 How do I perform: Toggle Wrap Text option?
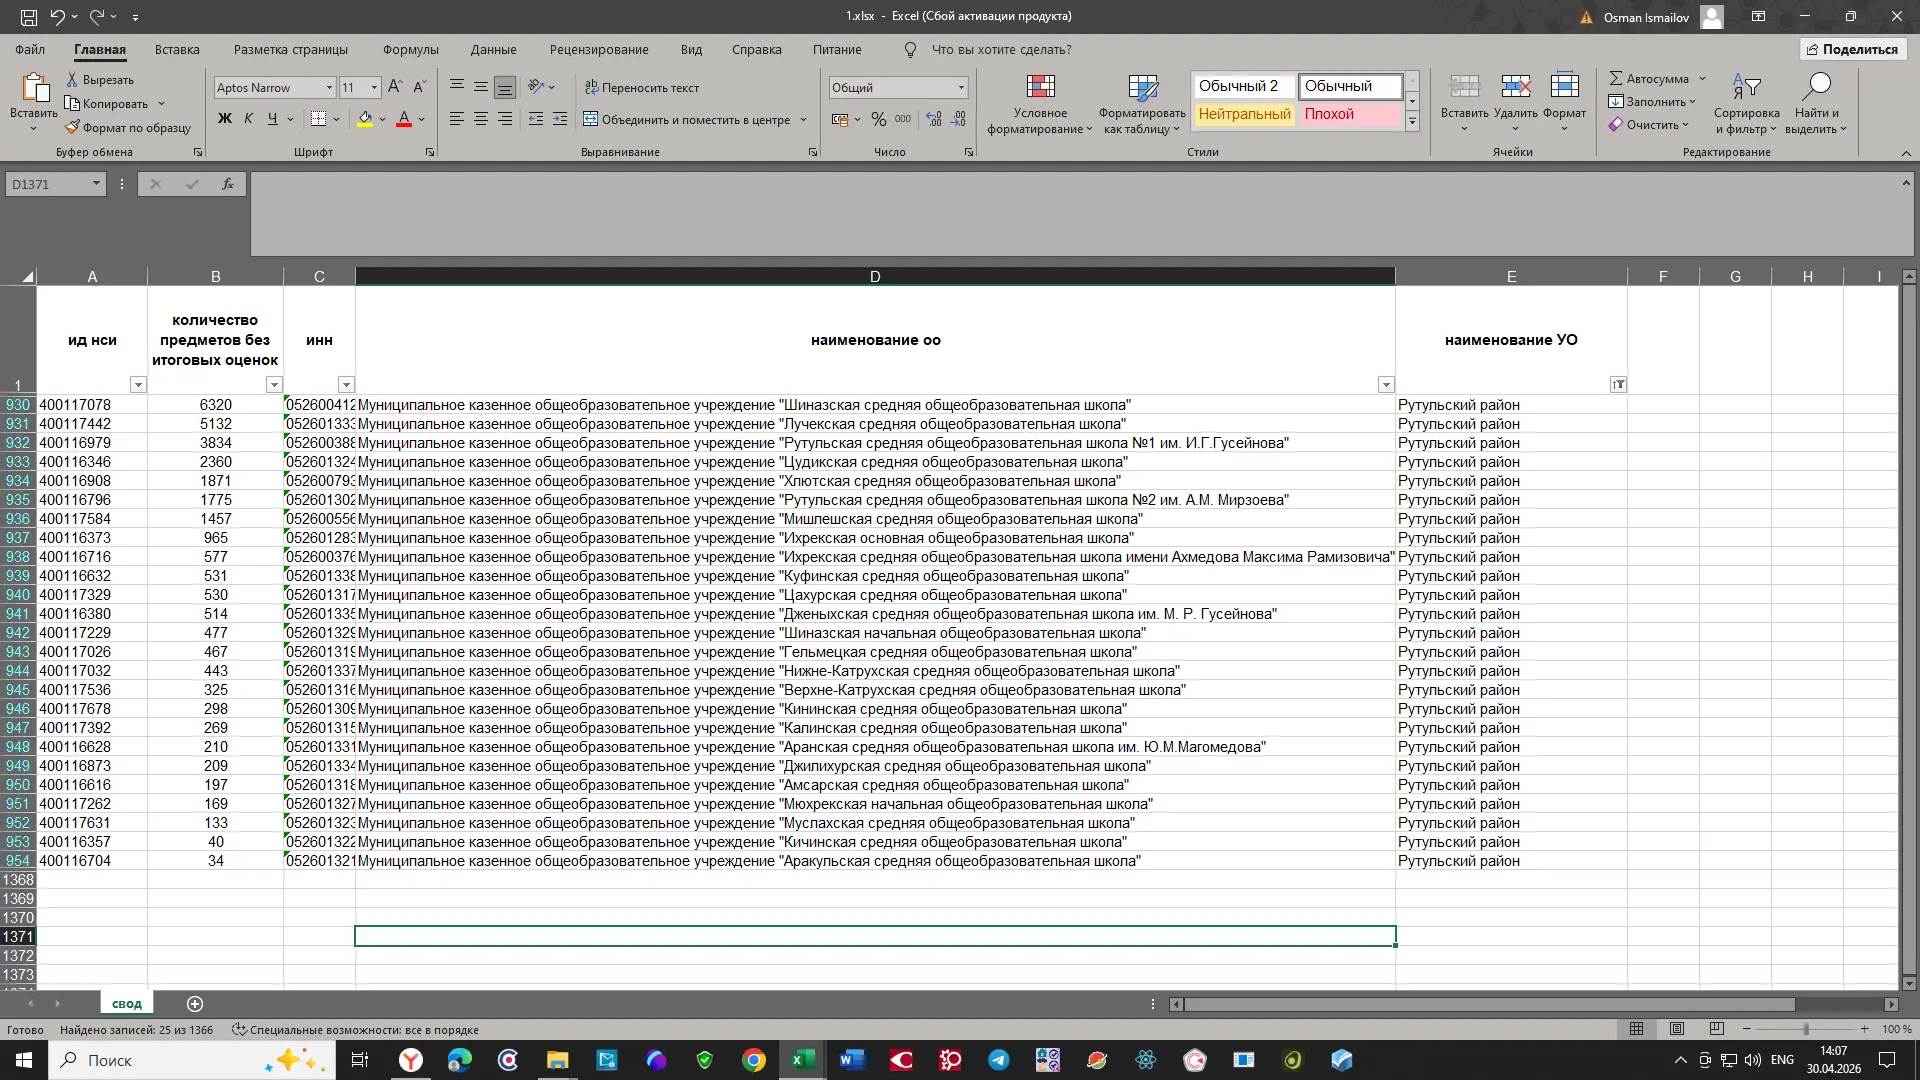pos(641,87)
